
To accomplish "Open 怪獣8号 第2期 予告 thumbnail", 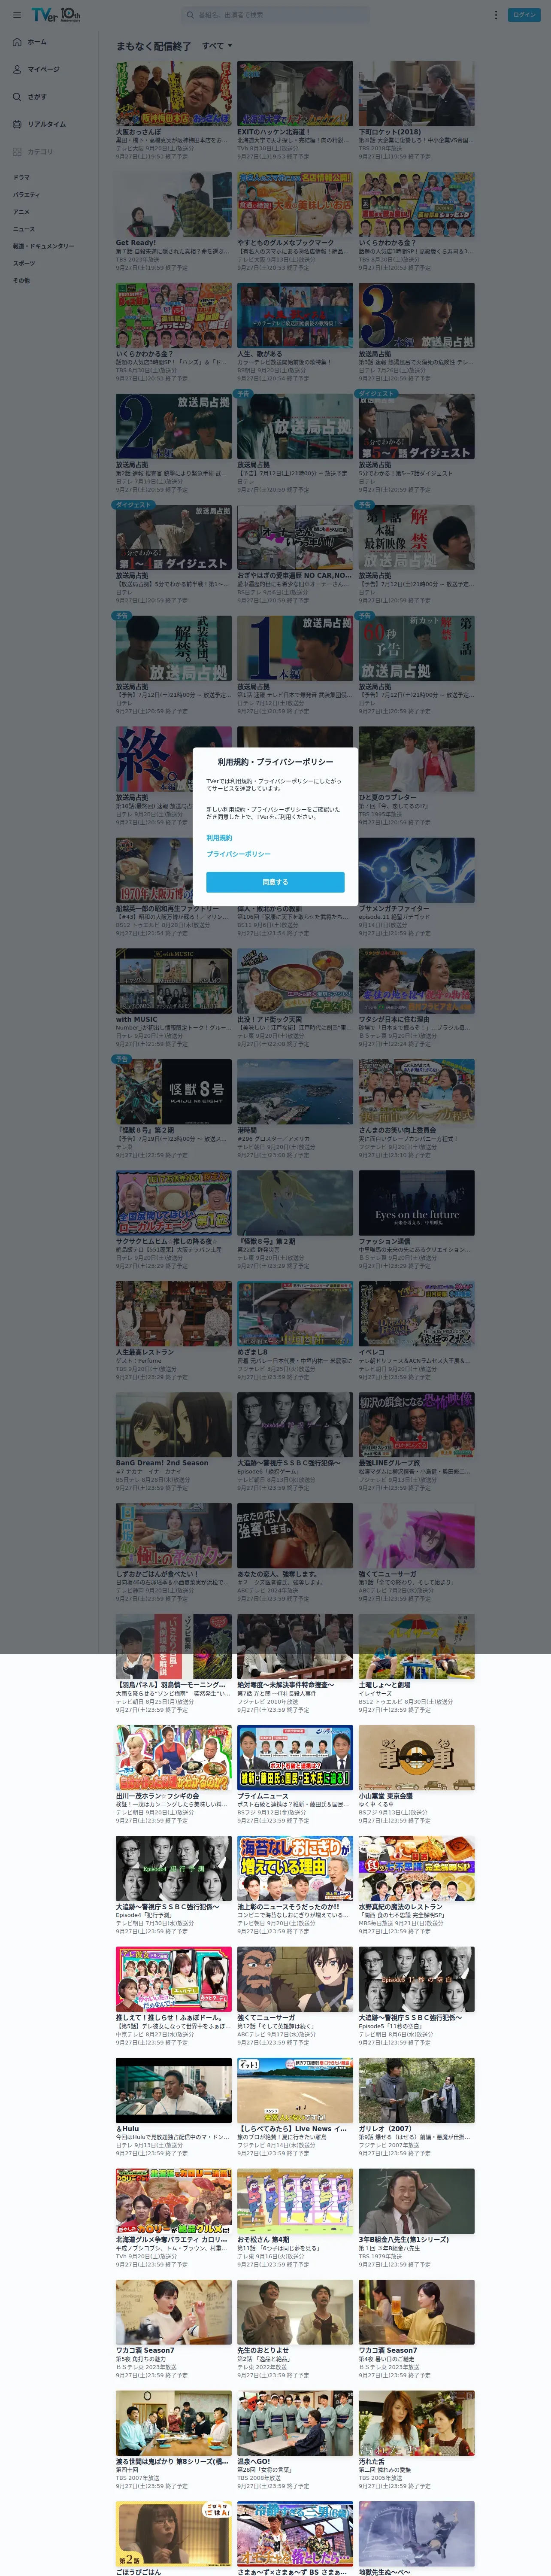I will (x=174, y=1092).
